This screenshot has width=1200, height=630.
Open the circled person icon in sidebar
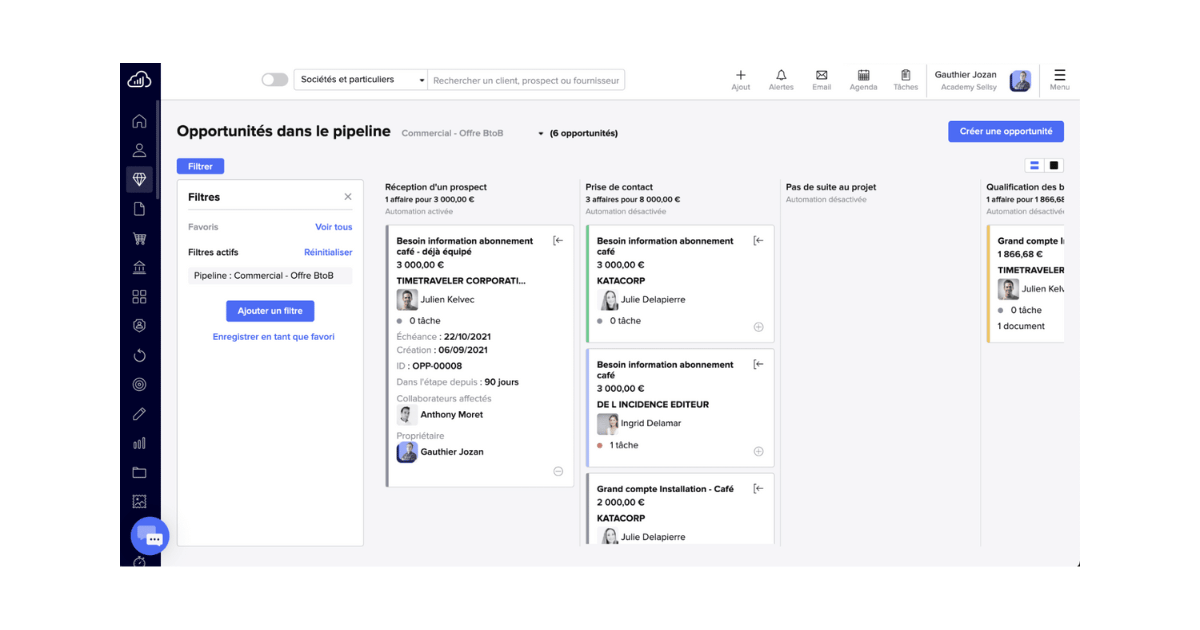tap(139, 326)
